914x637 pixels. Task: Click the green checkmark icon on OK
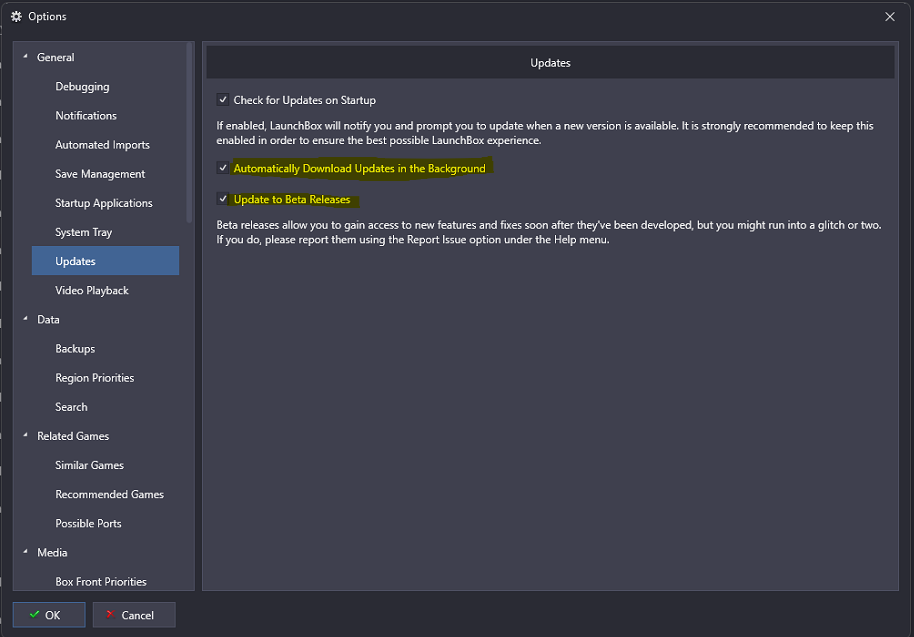(34, 614)
